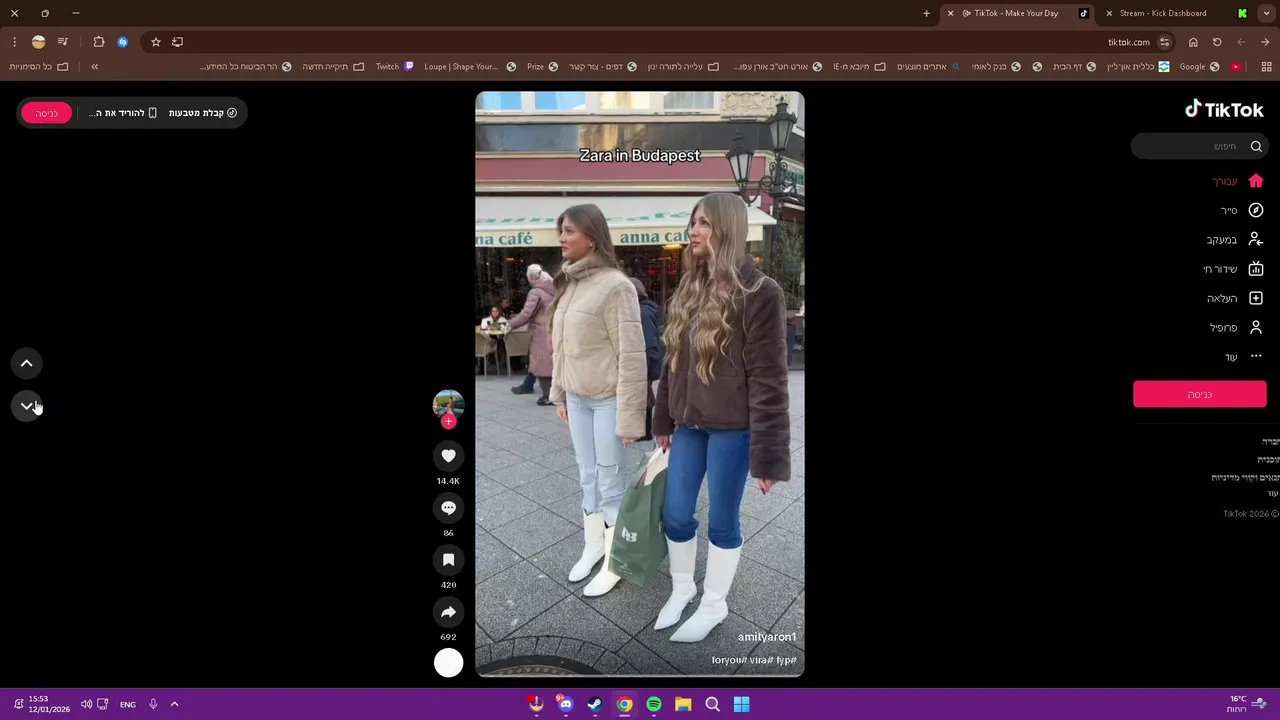Viewport: 1280px width, 720px height.
Task: Open Spotify from the taskbar
Action: [x=654, y=704]
